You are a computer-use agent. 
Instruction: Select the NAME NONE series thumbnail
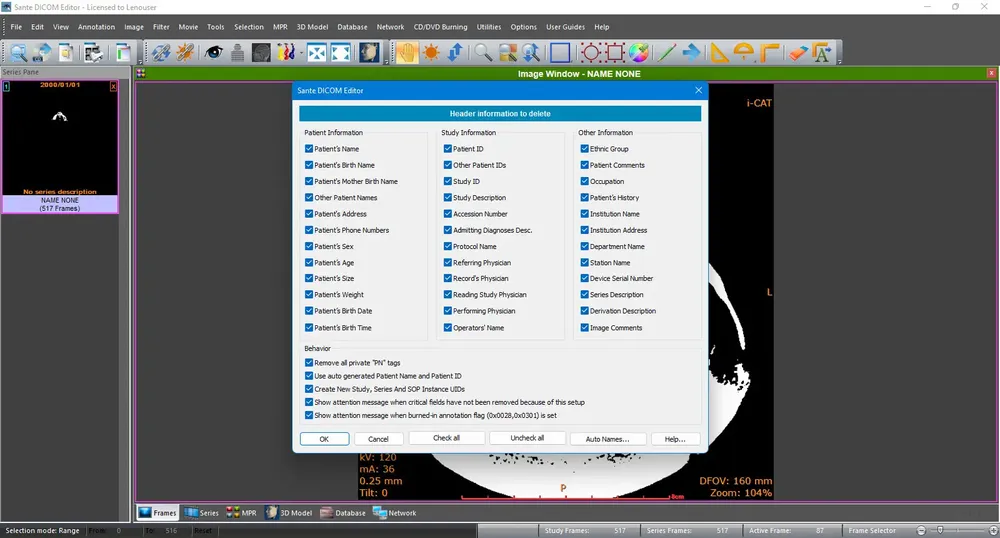point(60,147)
